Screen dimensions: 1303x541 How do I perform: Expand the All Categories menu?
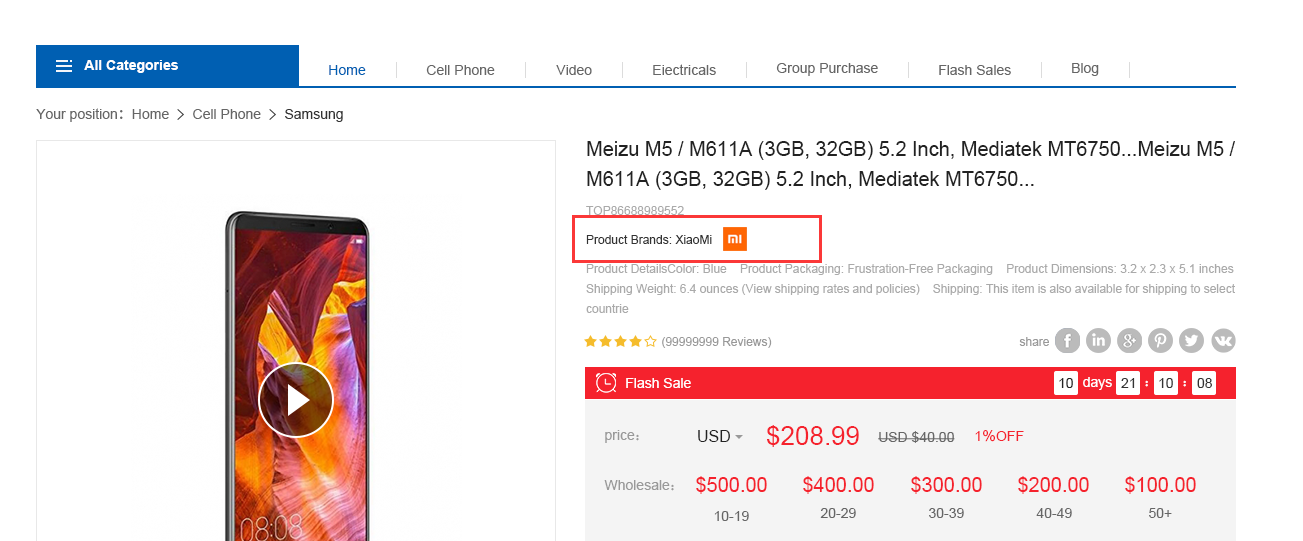coord(167,66)
